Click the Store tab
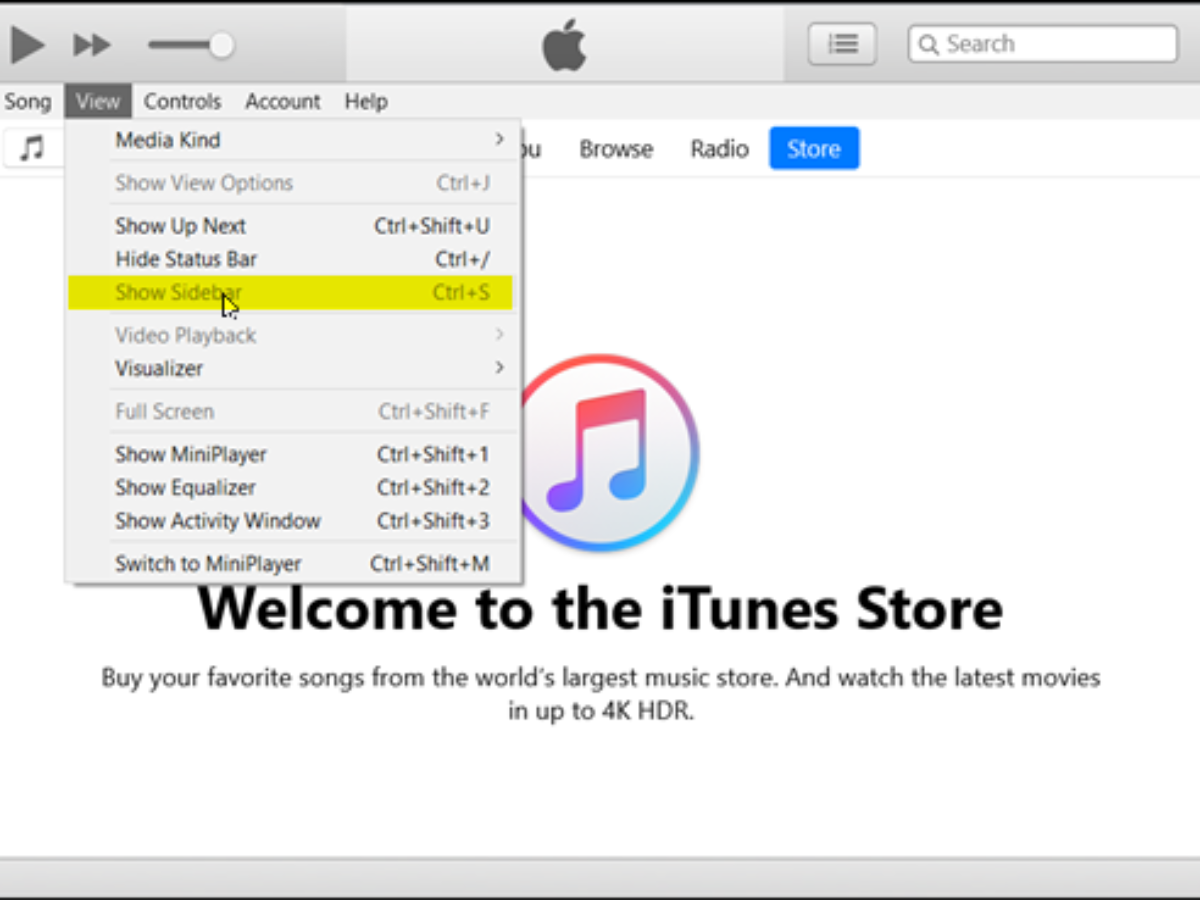 click(x=814, y=148)
